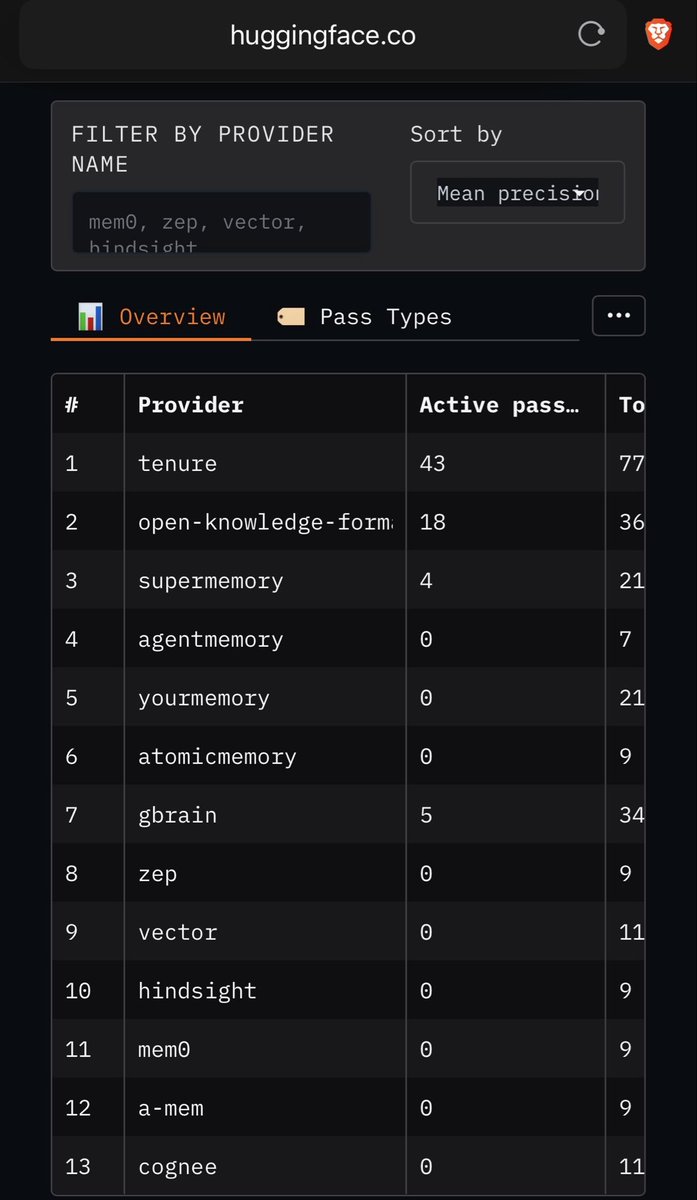Select the supermemory provider cell
697x1200 pixels.
pos(265,580)
